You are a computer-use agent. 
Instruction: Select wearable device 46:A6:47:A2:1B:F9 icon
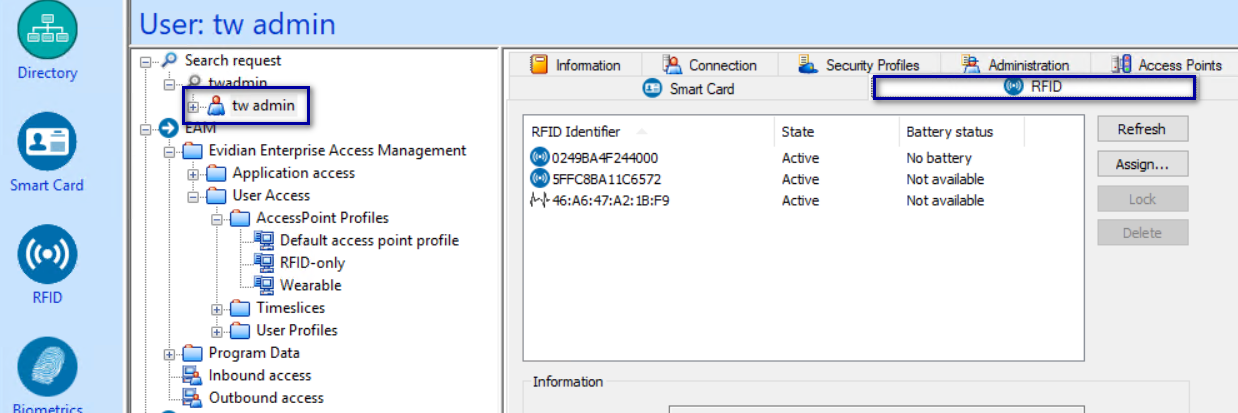click(540, 200)
